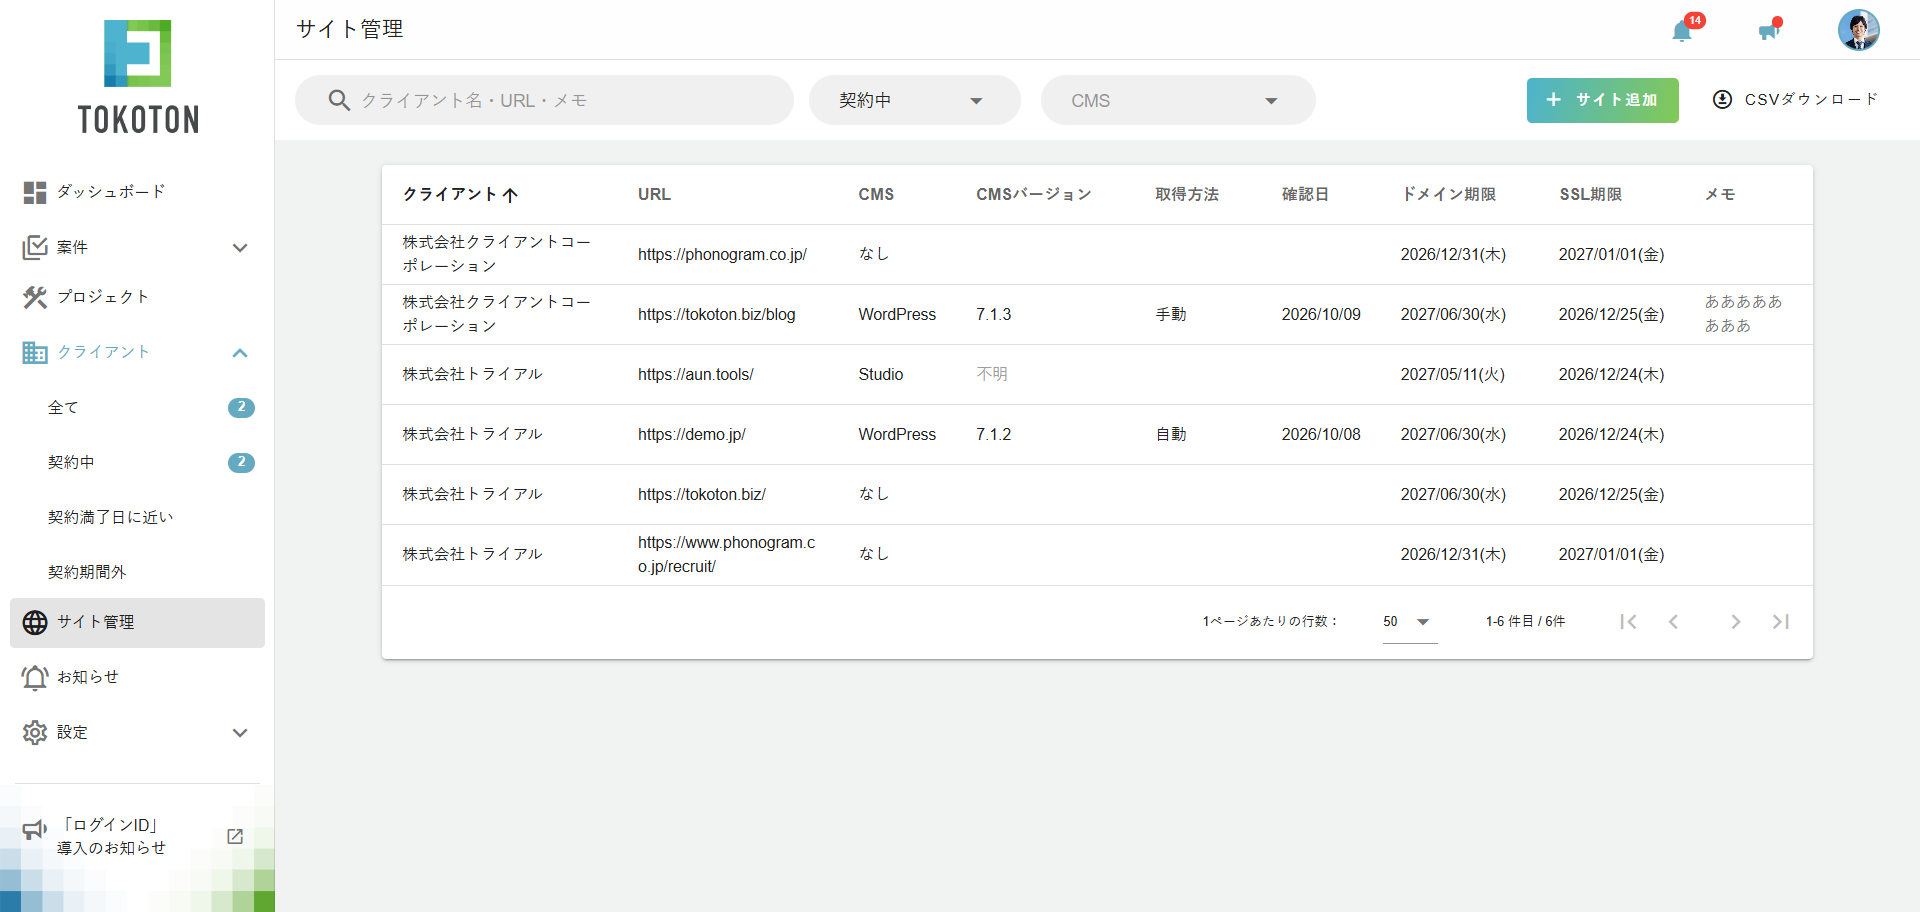Open the rows per page 50 dropdown
Viewport: 1920px width, 912px height.
1409,622
